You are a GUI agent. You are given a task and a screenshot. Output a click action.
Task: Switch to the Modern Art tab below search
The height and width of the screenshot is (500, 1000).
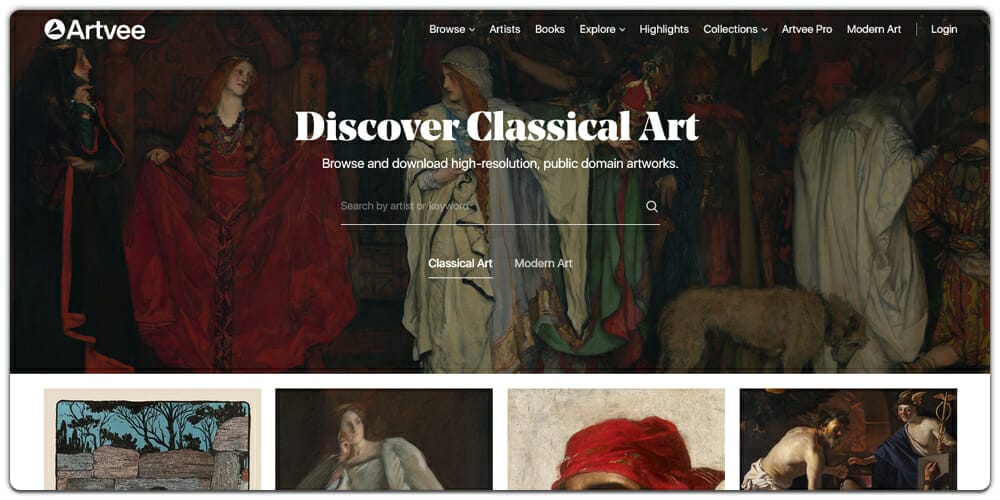click(543, 263)
